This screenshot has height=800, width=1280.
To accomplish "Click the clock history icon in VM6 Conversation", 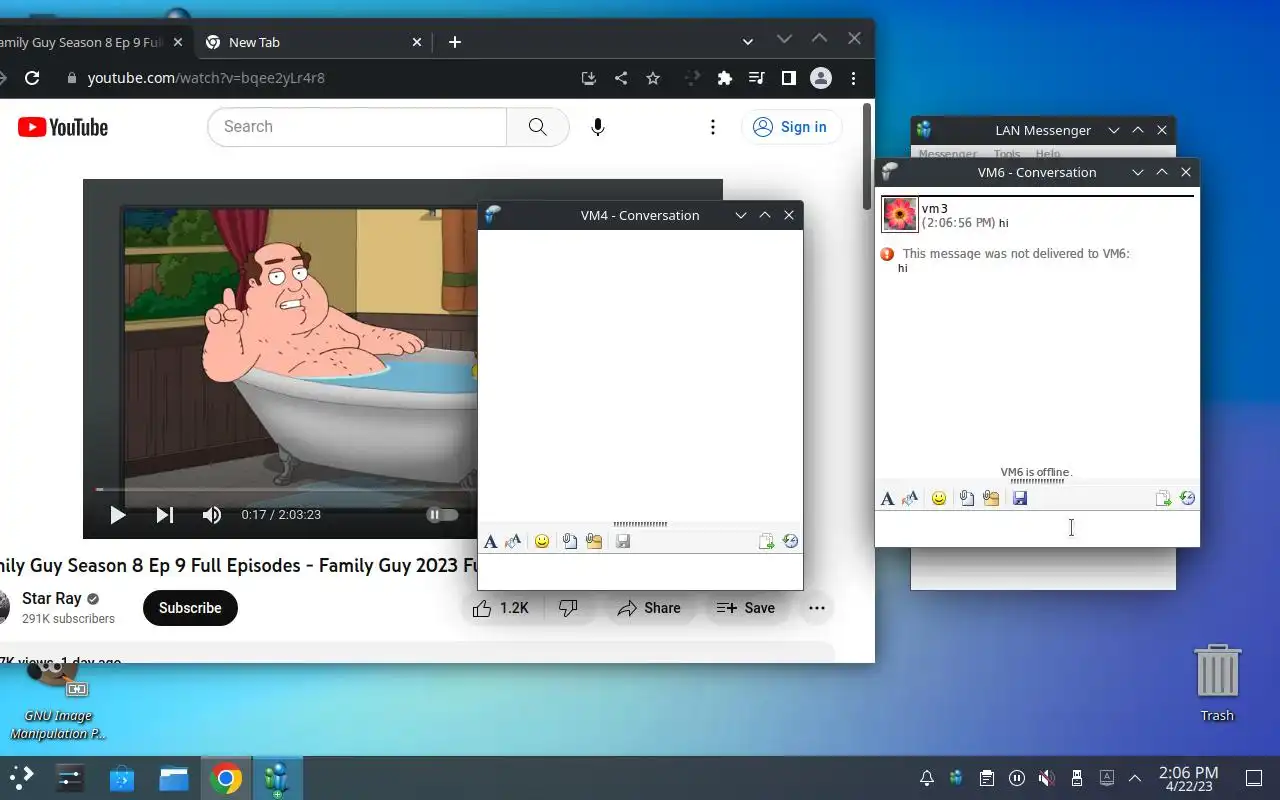I will coord(1187,498).
